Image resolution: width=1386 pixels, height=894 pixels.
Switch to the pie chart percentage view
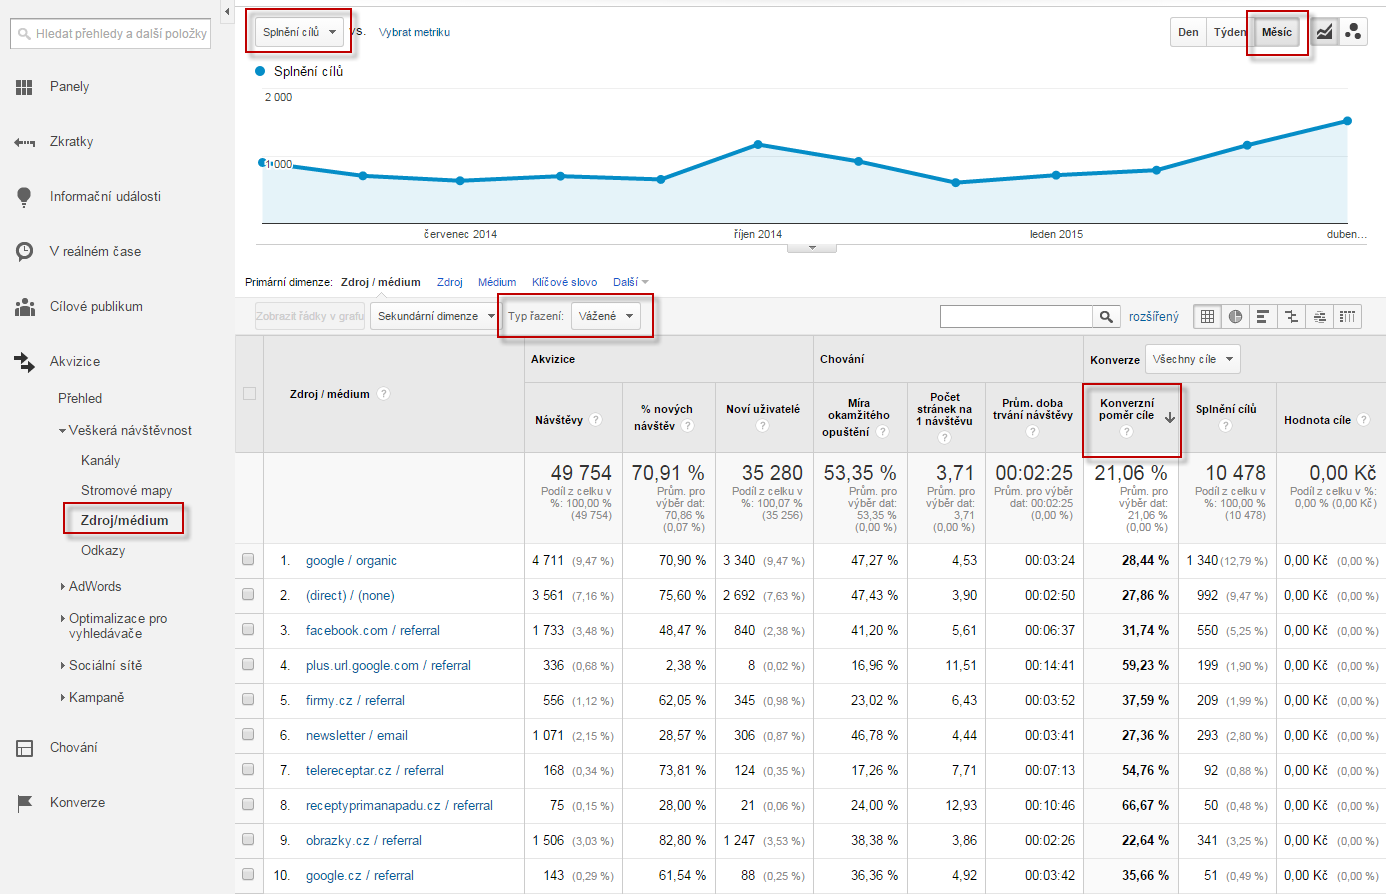[1235, 316]
